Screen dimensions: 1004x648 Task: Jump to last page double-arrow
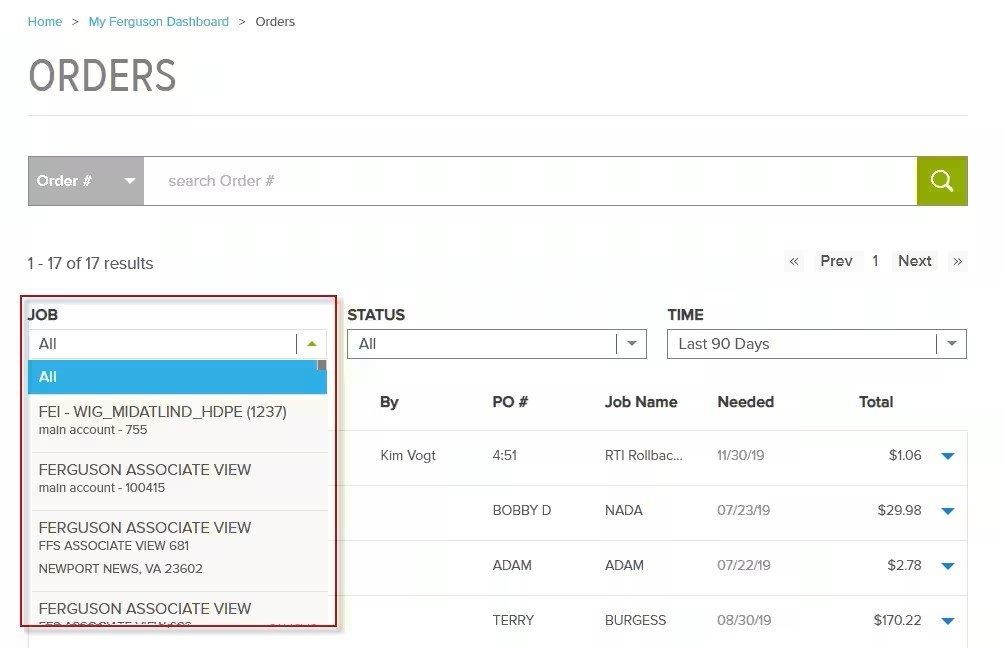[x=957, y=261]
